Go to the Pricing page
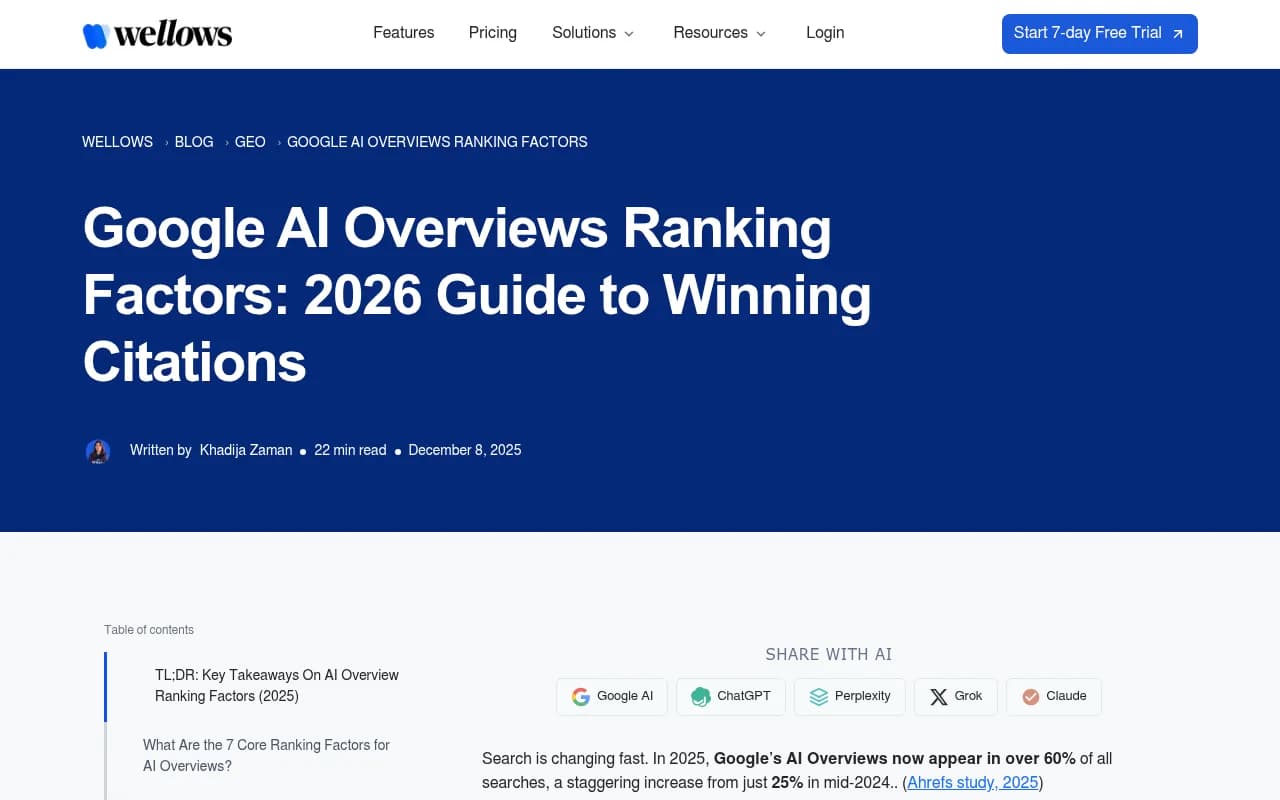The width and height of the screenshot is (1280, 800). coord(493,33)
